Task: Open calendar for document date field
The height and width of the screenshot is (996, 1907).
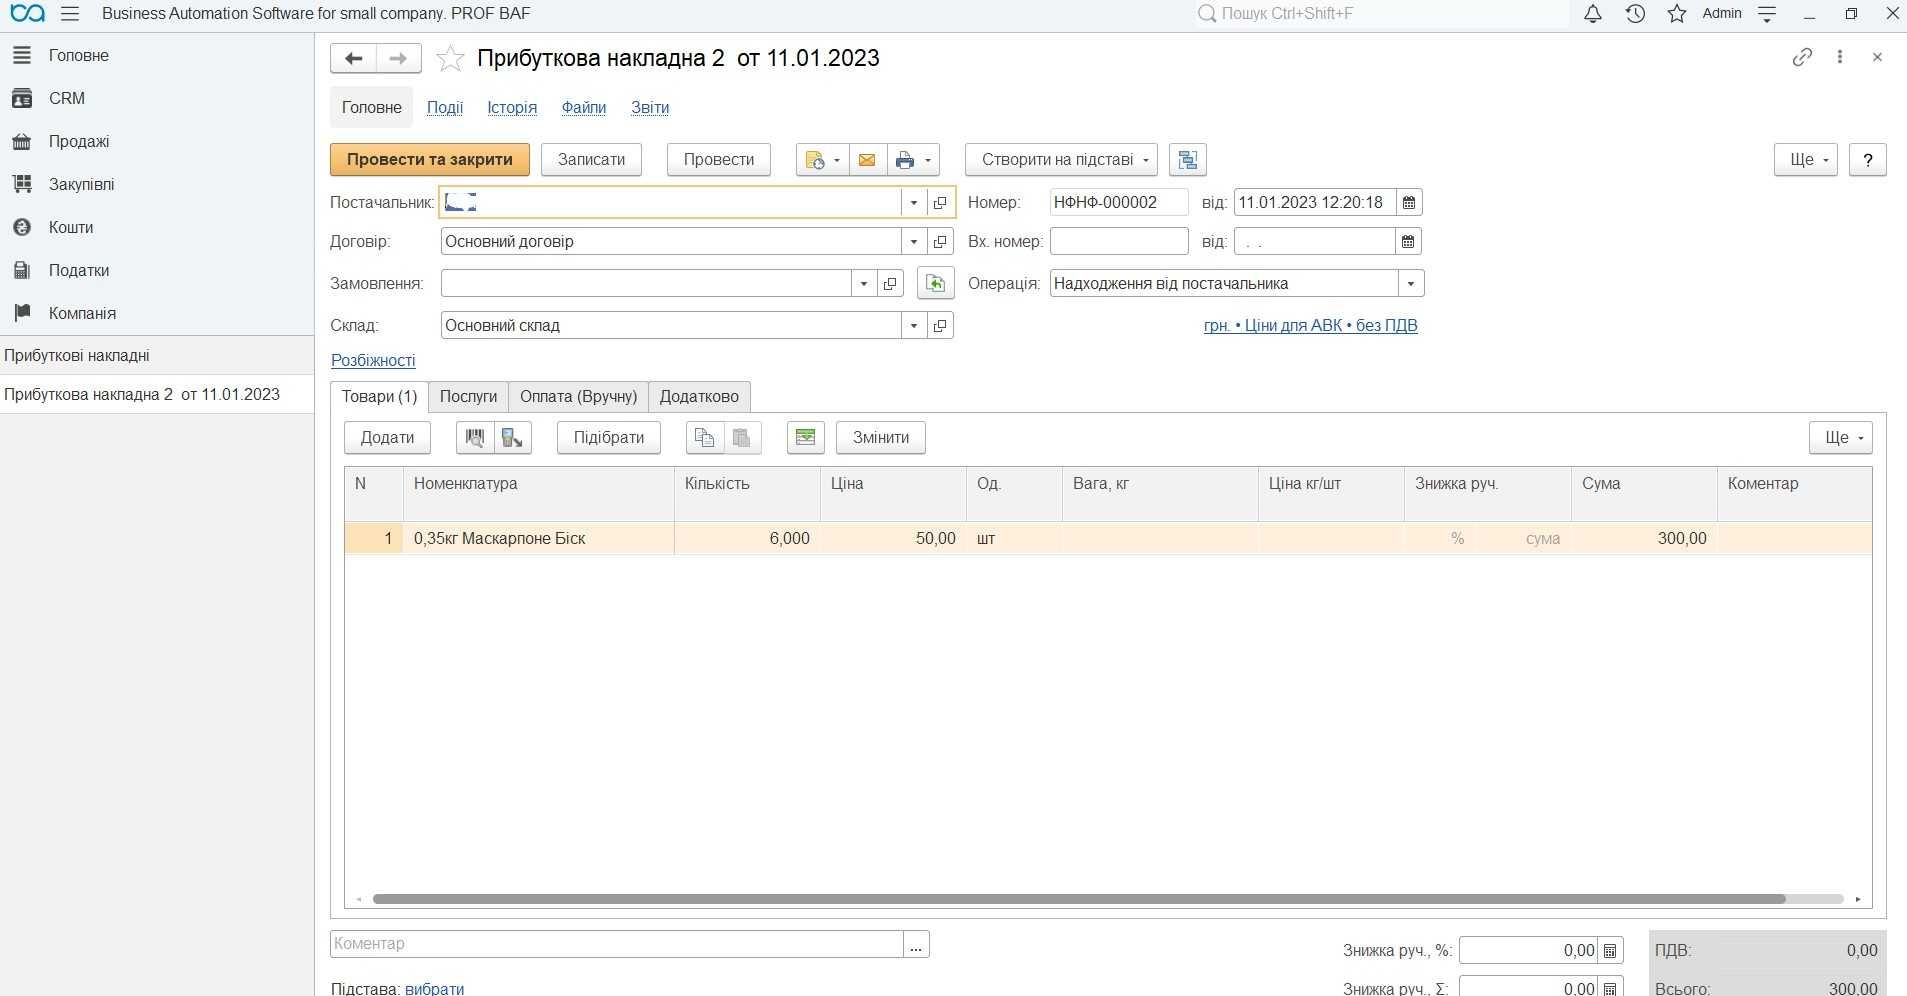Action: (1409, 202)
